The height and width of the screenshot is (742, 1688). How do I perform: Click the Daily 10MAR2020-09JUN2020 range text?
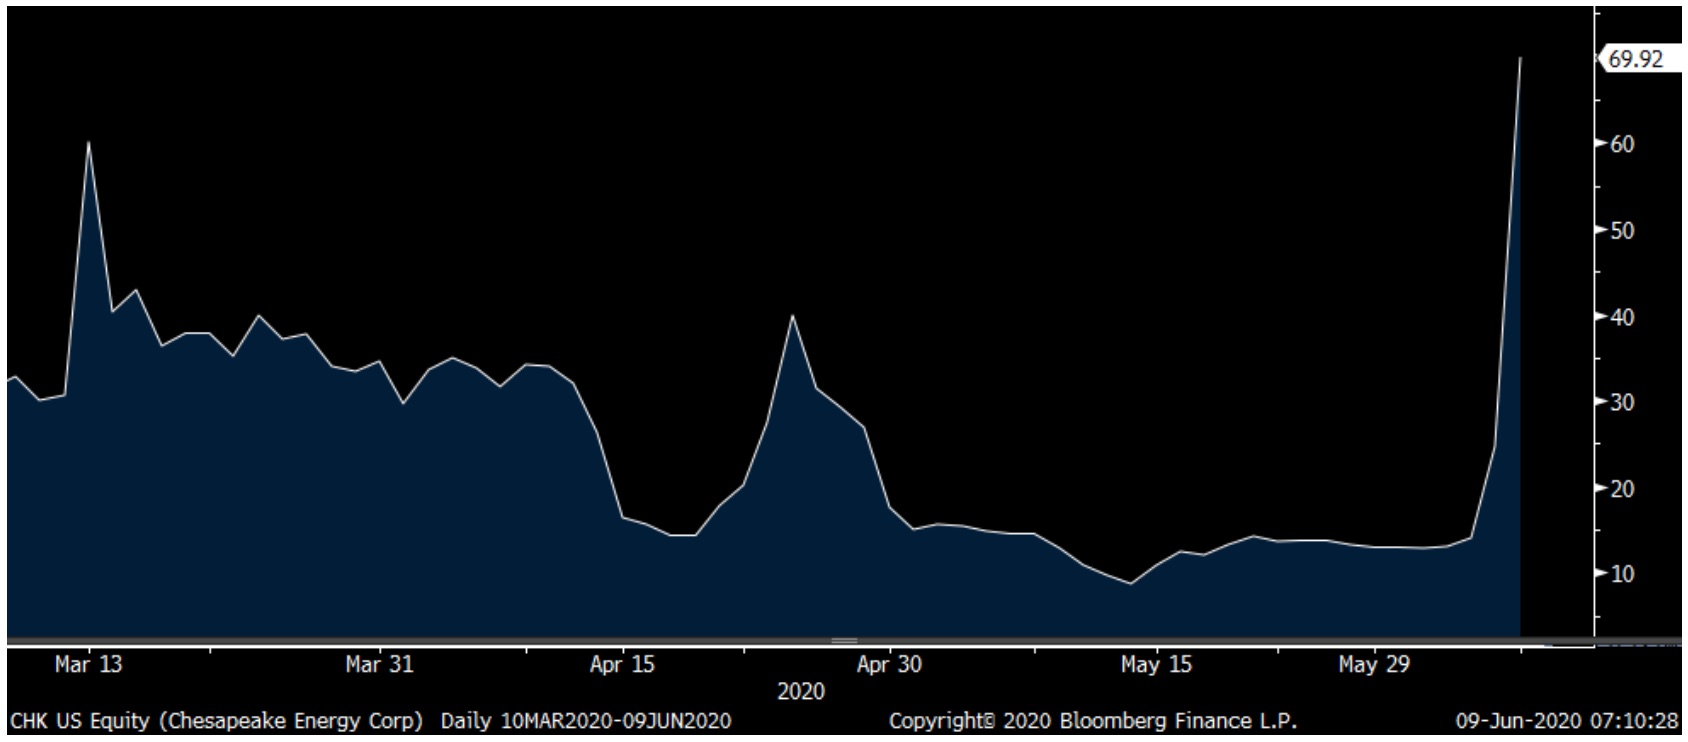[586, 721]
